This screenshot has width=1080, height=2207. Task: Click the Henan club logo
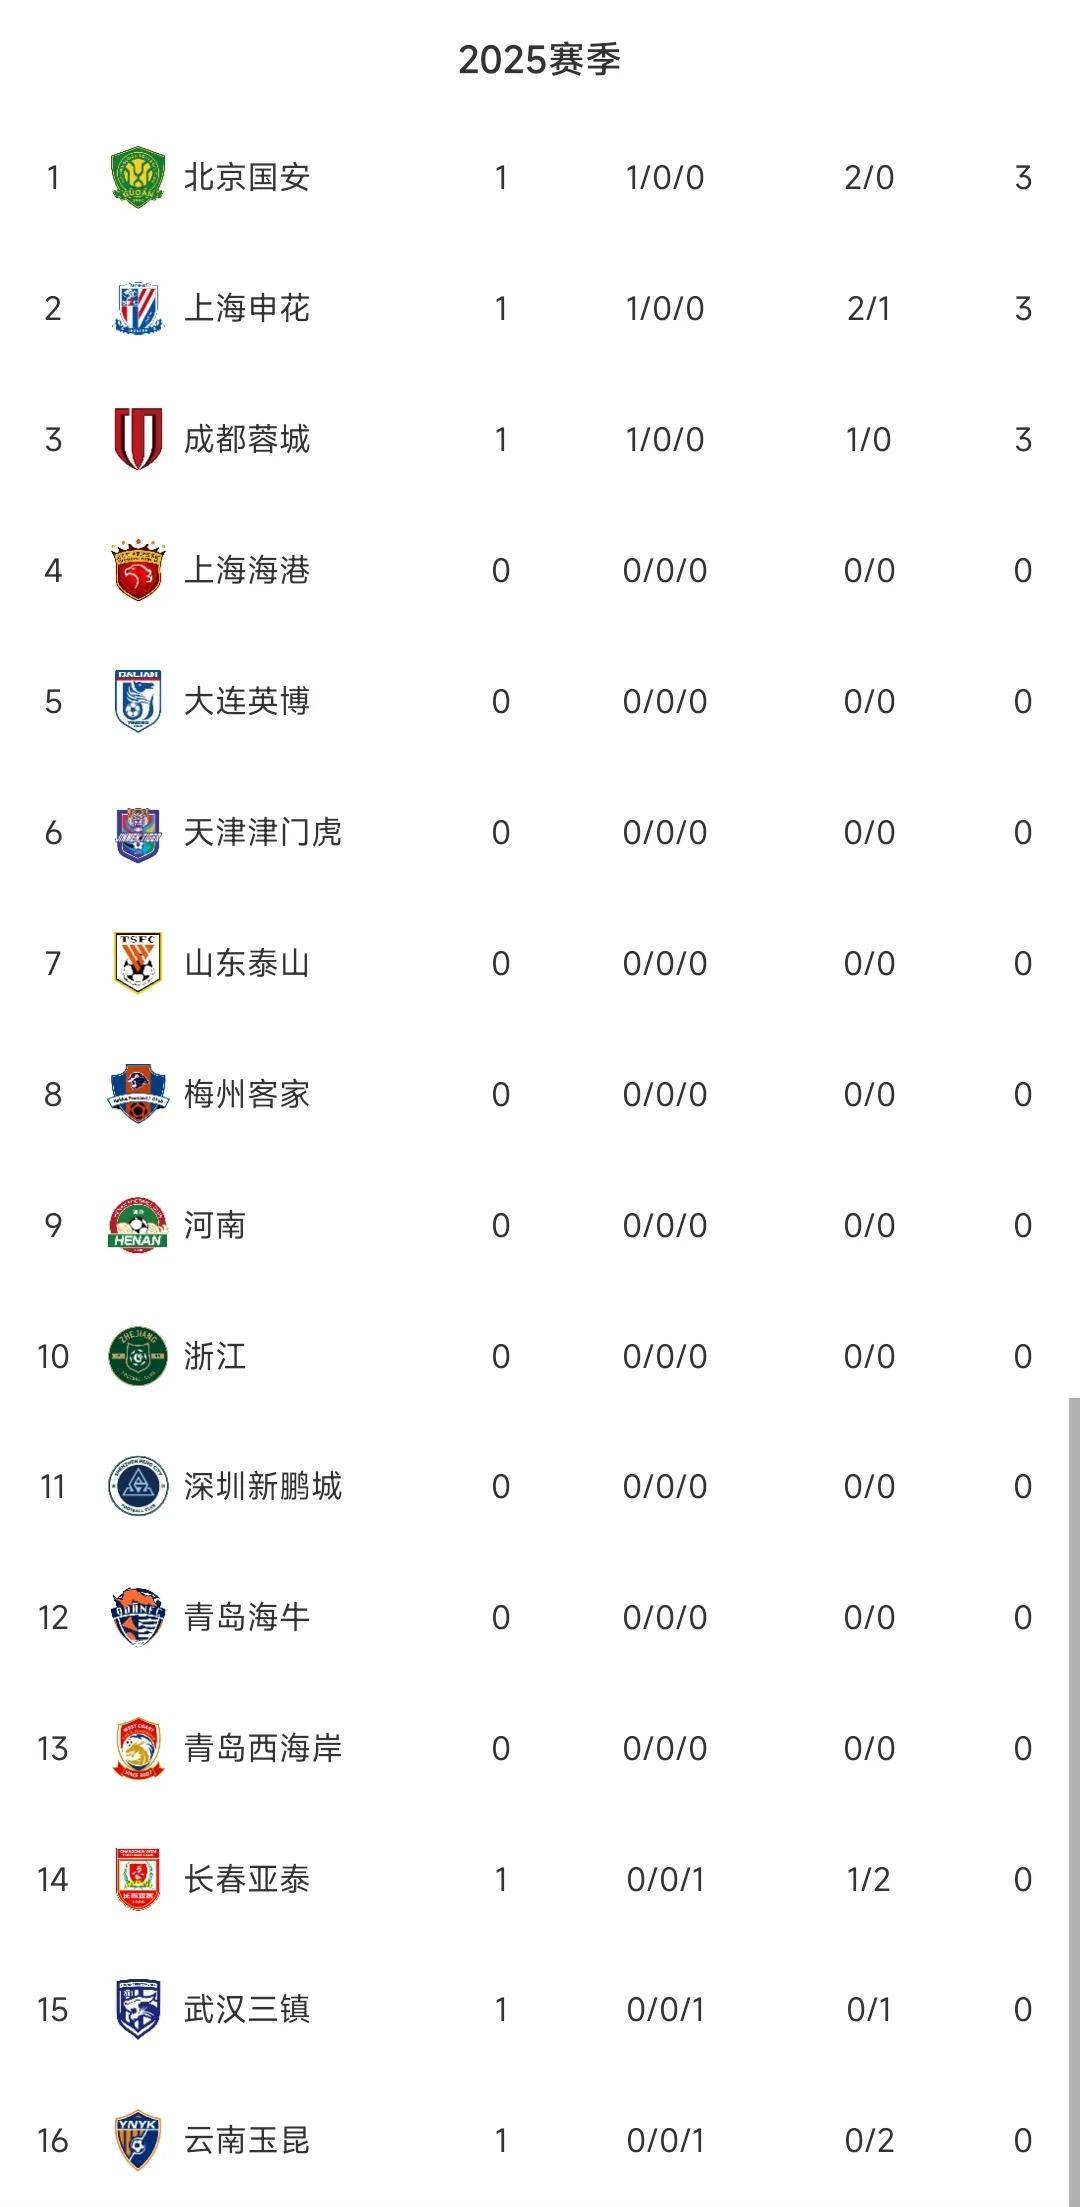point(138,1226)
